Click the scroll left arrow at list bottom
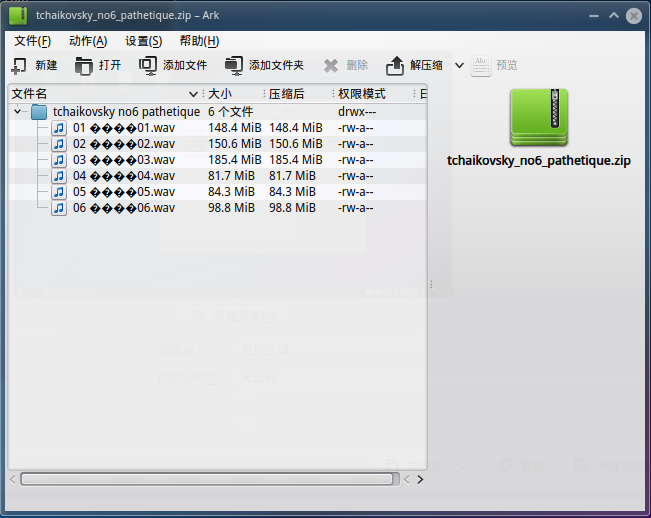This screenshot has width=651, height=518. [x=13, y=480]
